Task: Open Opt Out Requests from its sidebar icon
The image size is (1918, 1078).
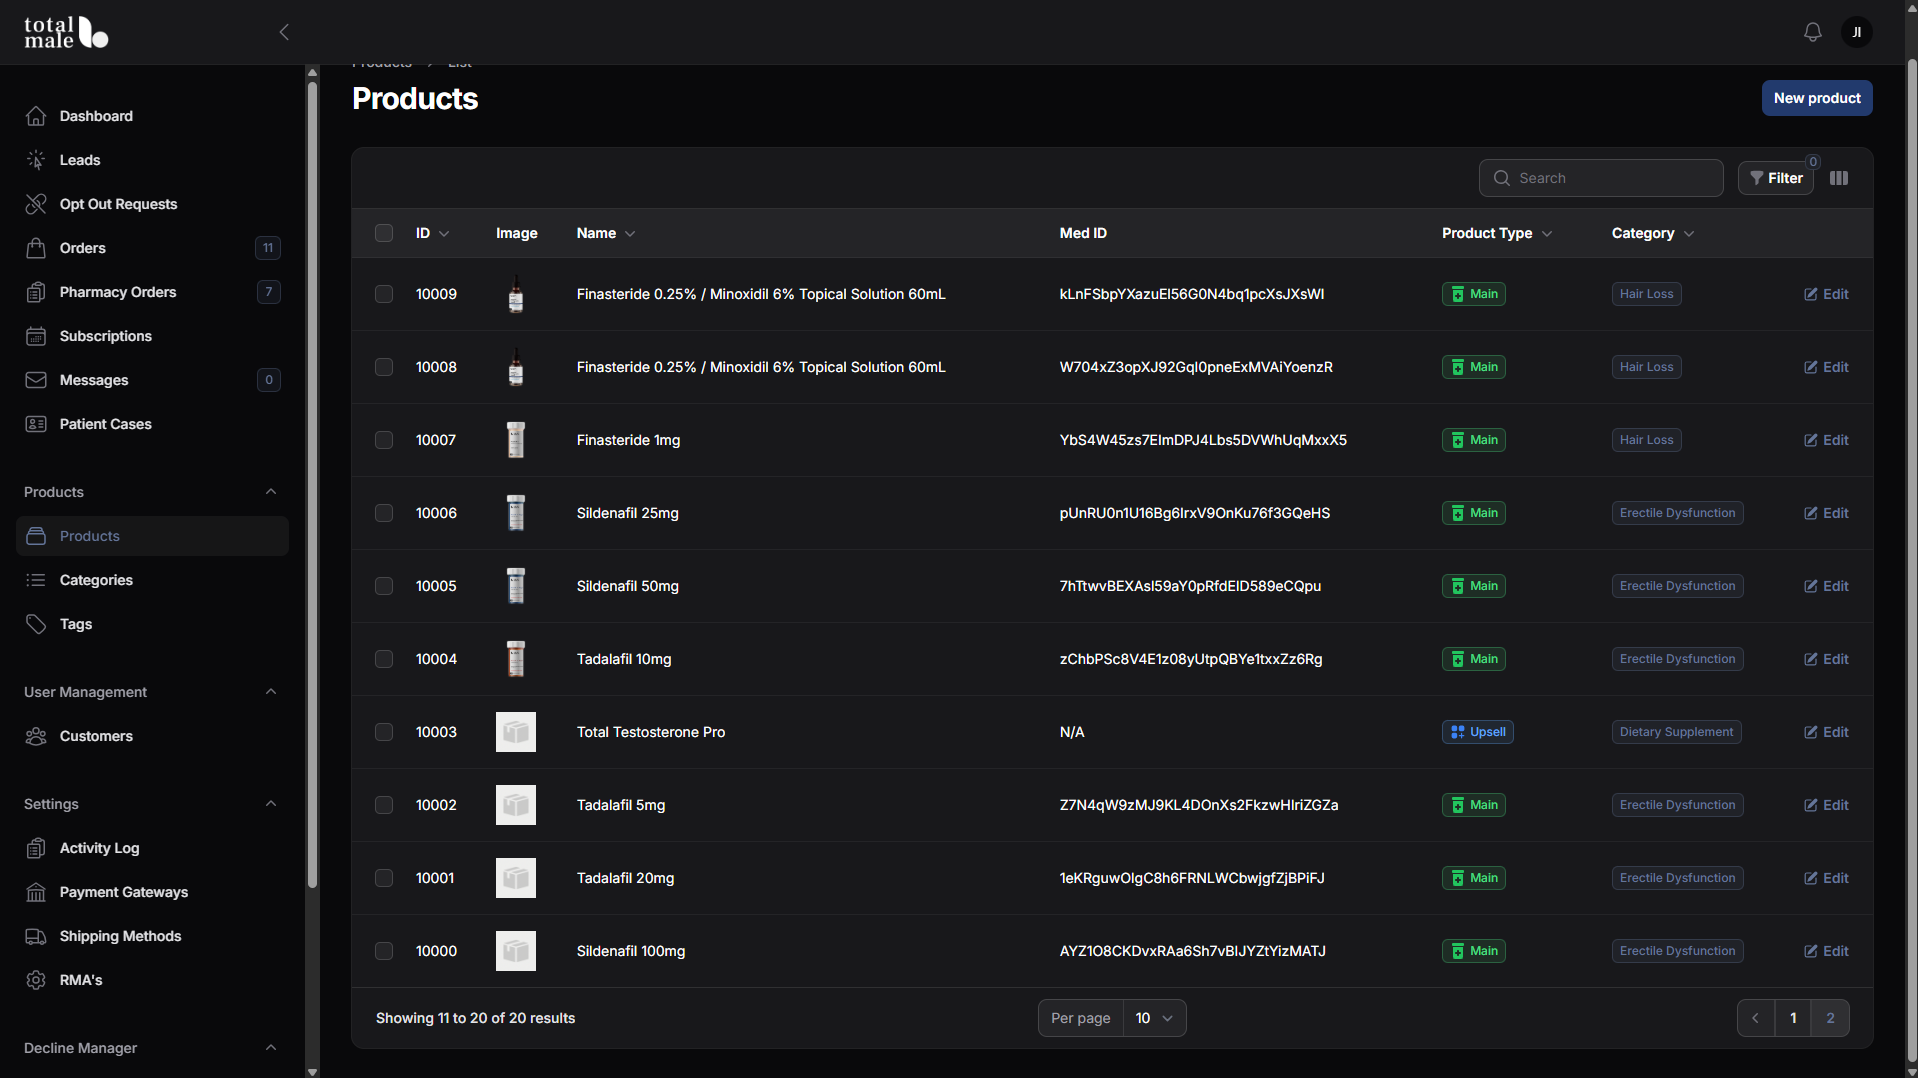Action: click(x=36, y=204)
